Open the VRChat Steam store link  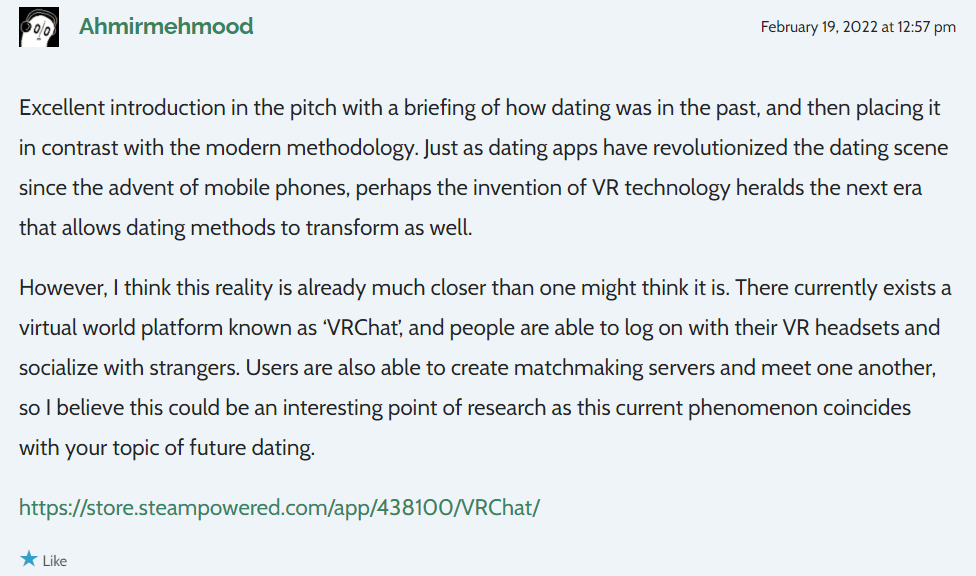click(279, 508)
